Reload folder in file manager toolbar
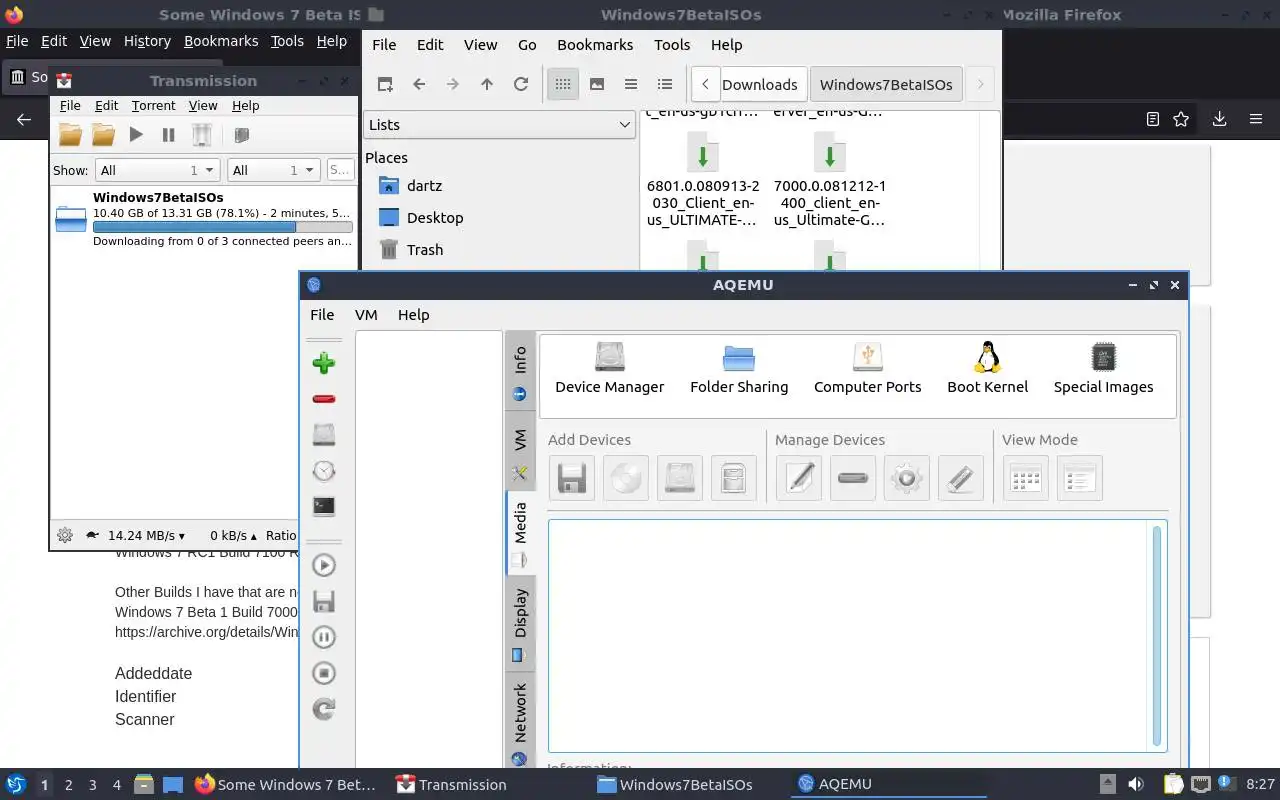This screenshot has width=1280, height=800. [x=521, y=84]
